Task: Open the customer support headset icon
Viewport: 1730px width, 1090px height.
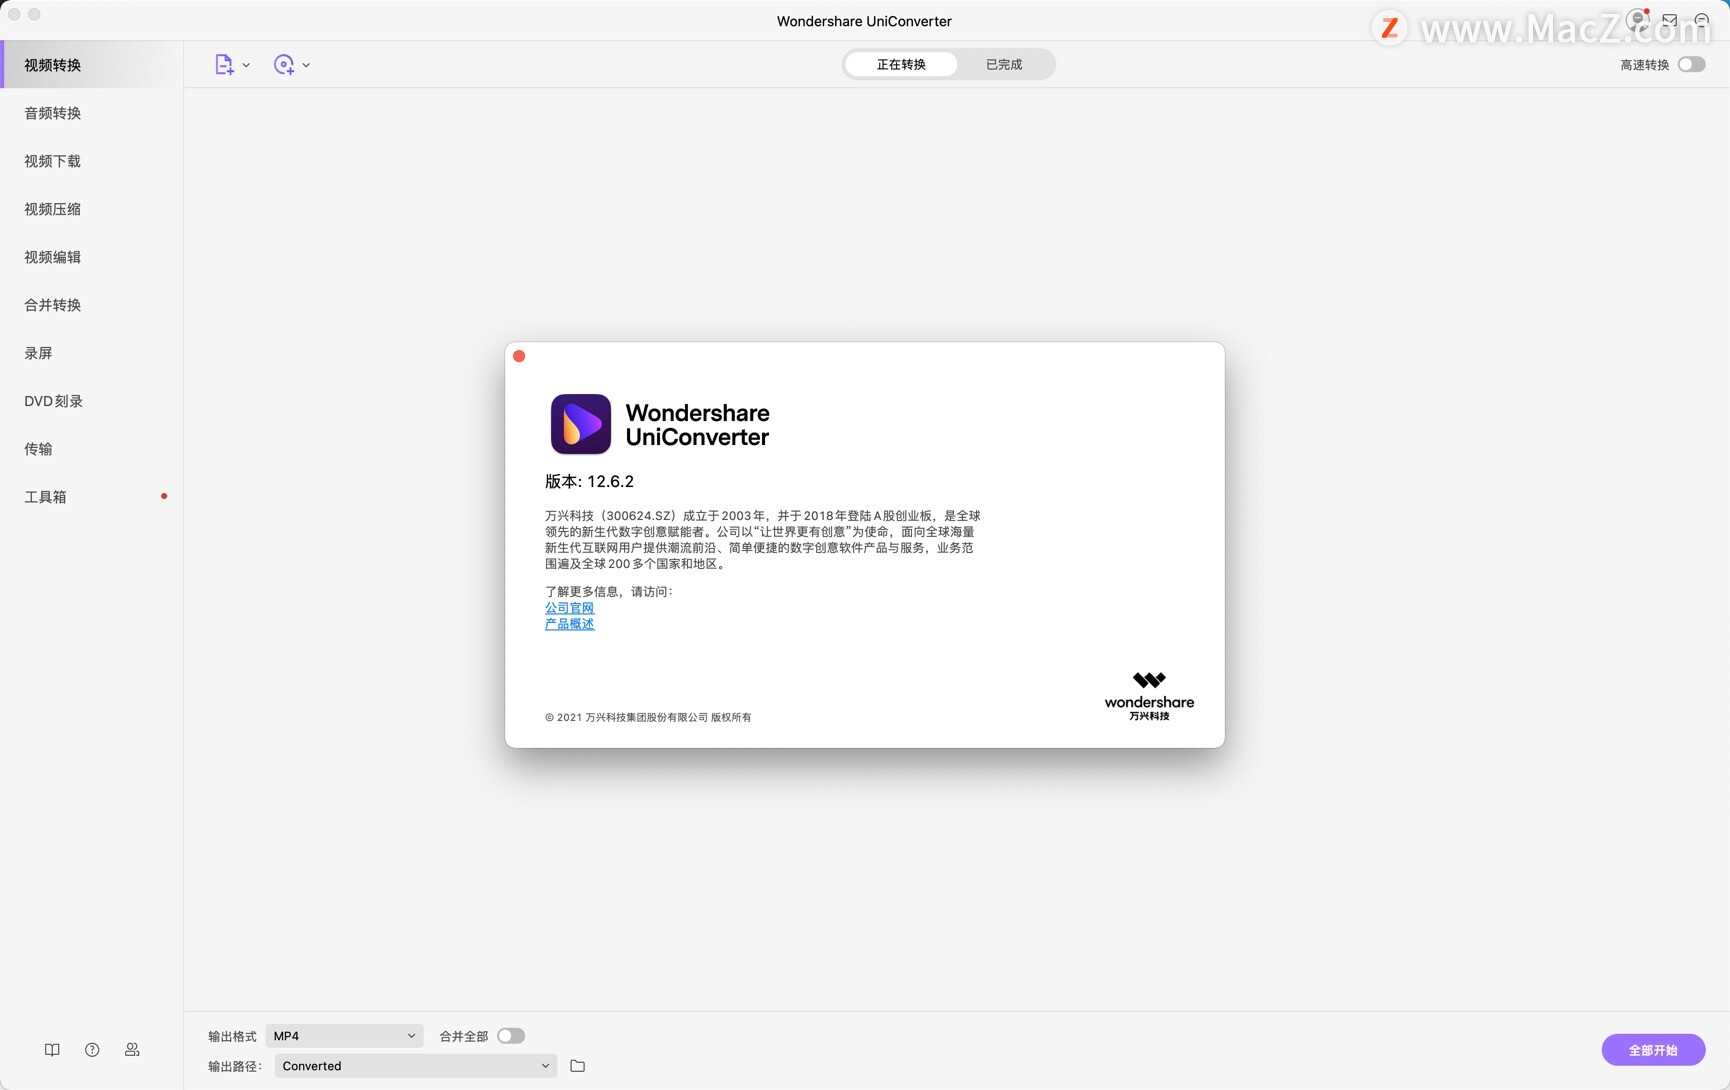Action: 1701,20
